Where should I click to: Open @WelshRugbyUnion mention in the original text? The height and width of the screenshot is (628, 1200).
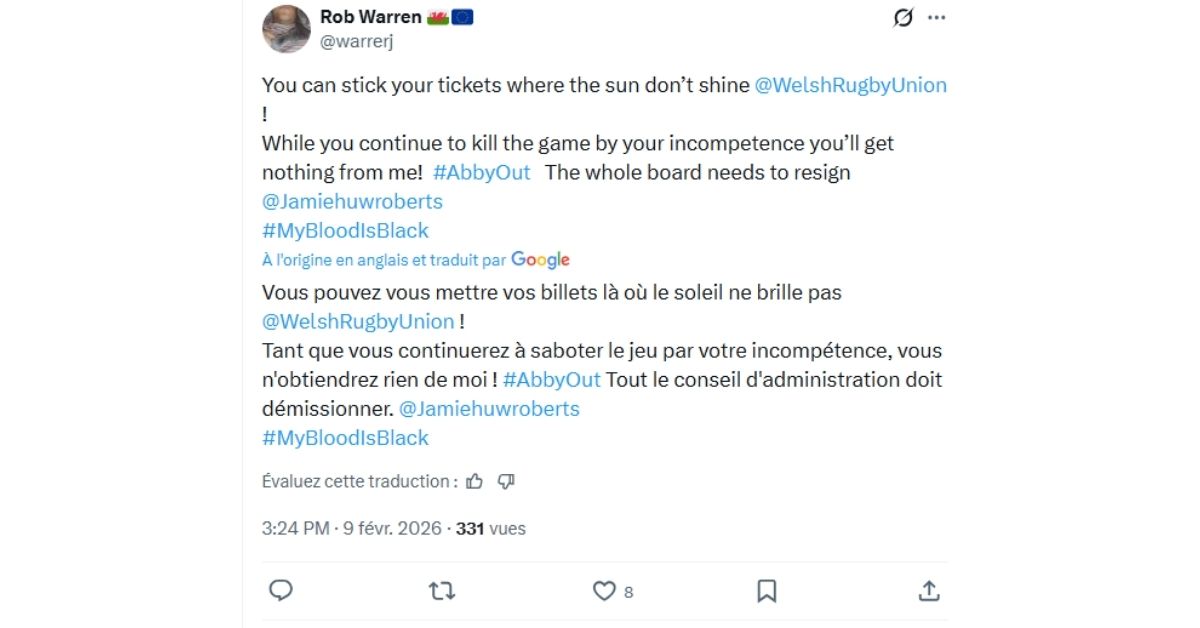(x=850, y=85)
